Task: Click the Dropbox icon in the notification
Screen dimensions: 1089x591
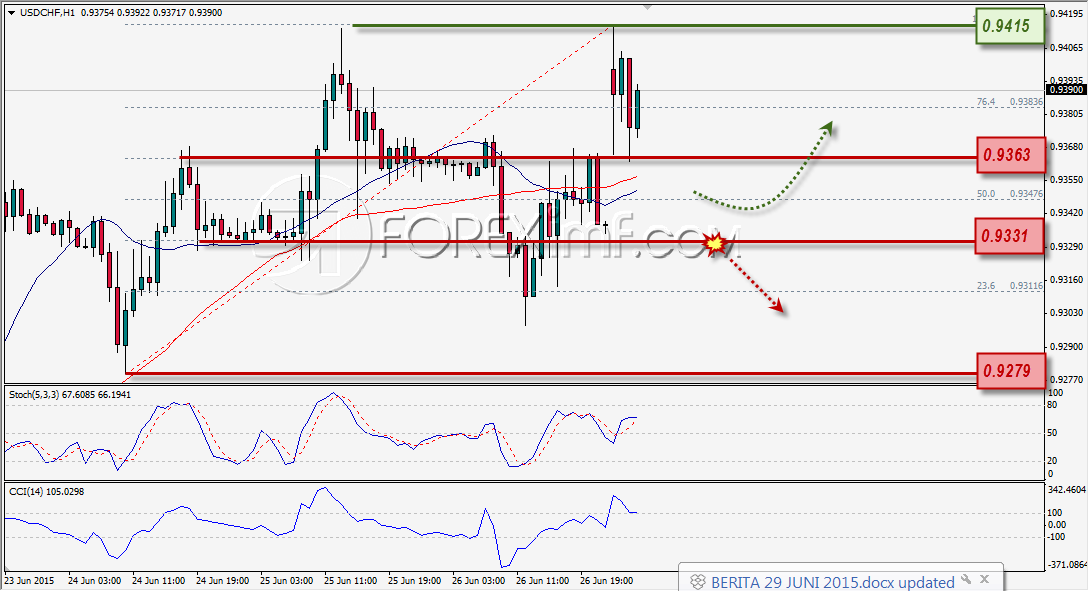Action: (697, 582)
